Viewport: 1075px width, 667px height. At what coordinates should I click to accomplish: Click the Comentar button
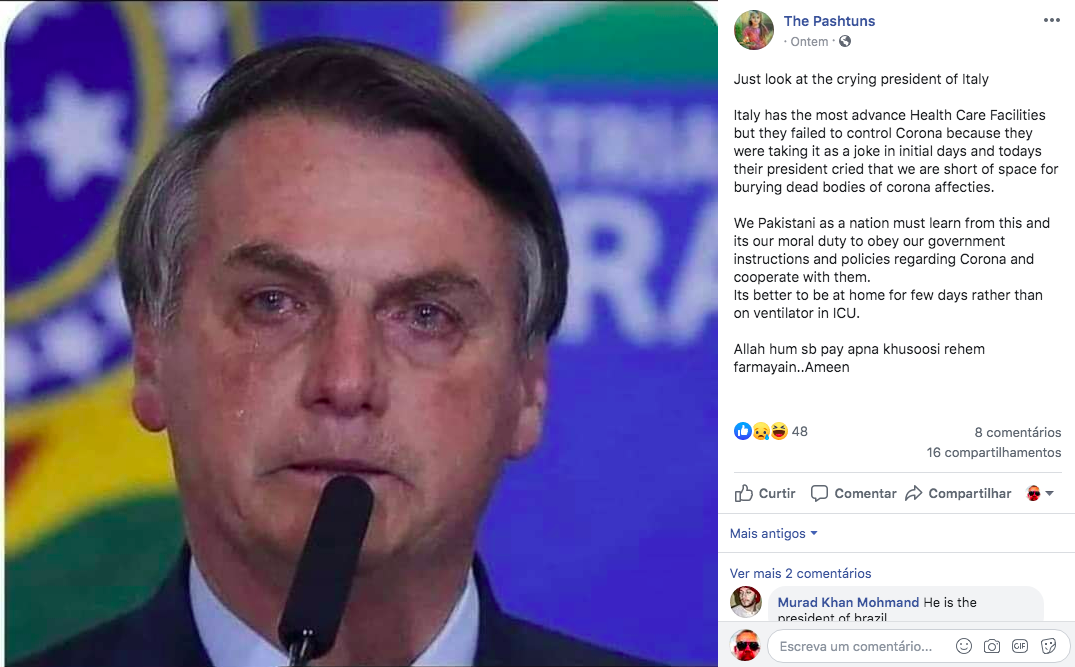click(853, 493)
